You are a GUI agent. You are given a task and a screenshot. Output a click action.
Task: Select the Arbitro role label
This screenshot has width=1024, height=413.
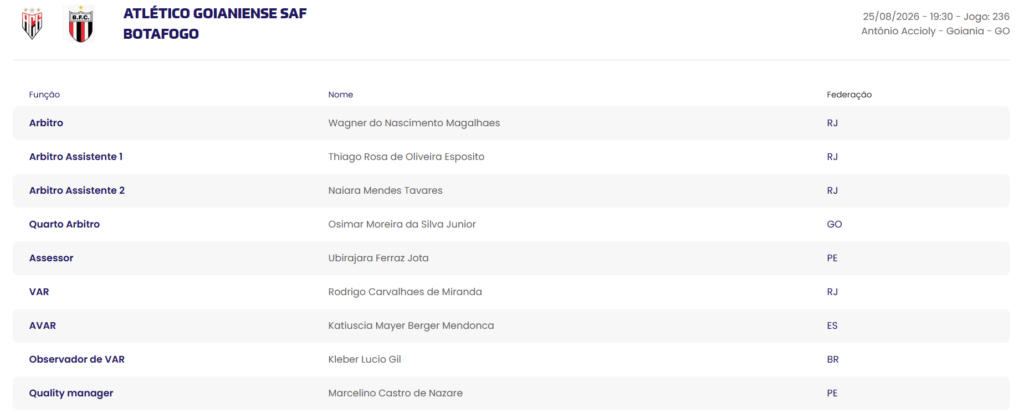(x=46, y=123)
